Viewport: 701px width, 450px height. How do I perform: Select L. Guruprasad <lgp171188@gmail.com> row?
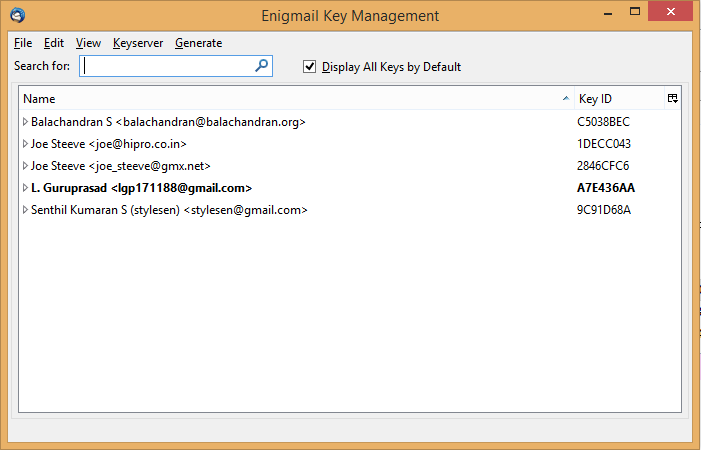point(350,188)
